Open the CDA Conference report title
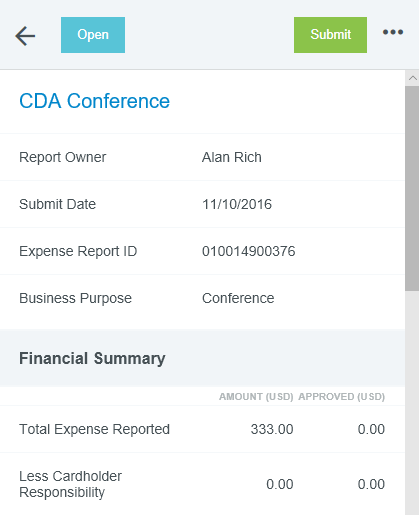419x515 pixels. click(94, 101)
